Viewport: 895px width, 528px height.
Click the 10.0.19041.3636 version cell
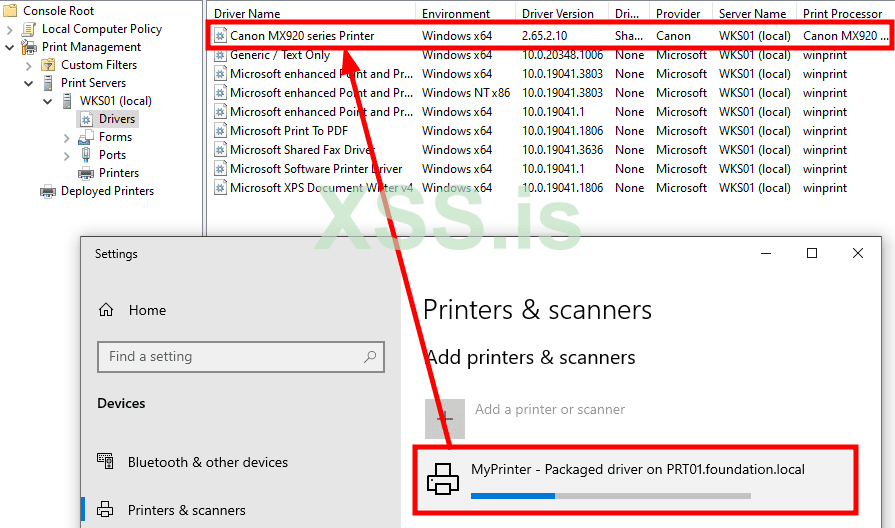click(x=562, y=150)
